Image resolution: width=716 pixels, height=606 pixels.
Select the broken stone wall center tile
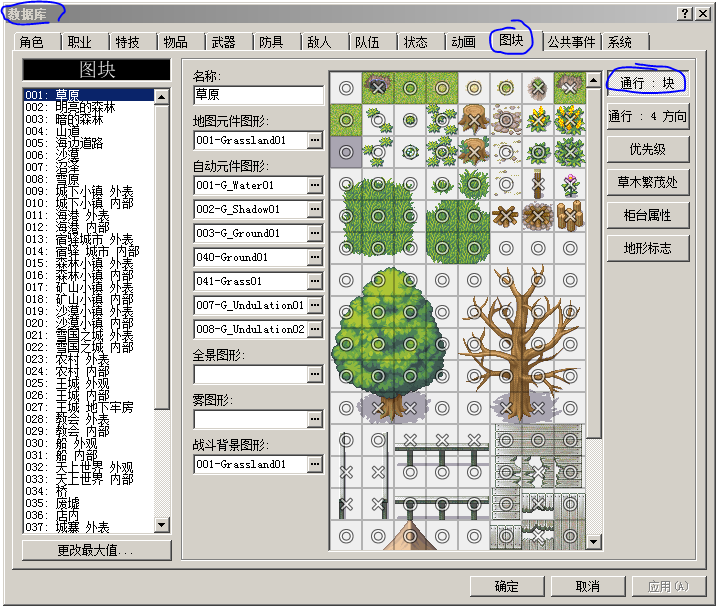point(538,472)
